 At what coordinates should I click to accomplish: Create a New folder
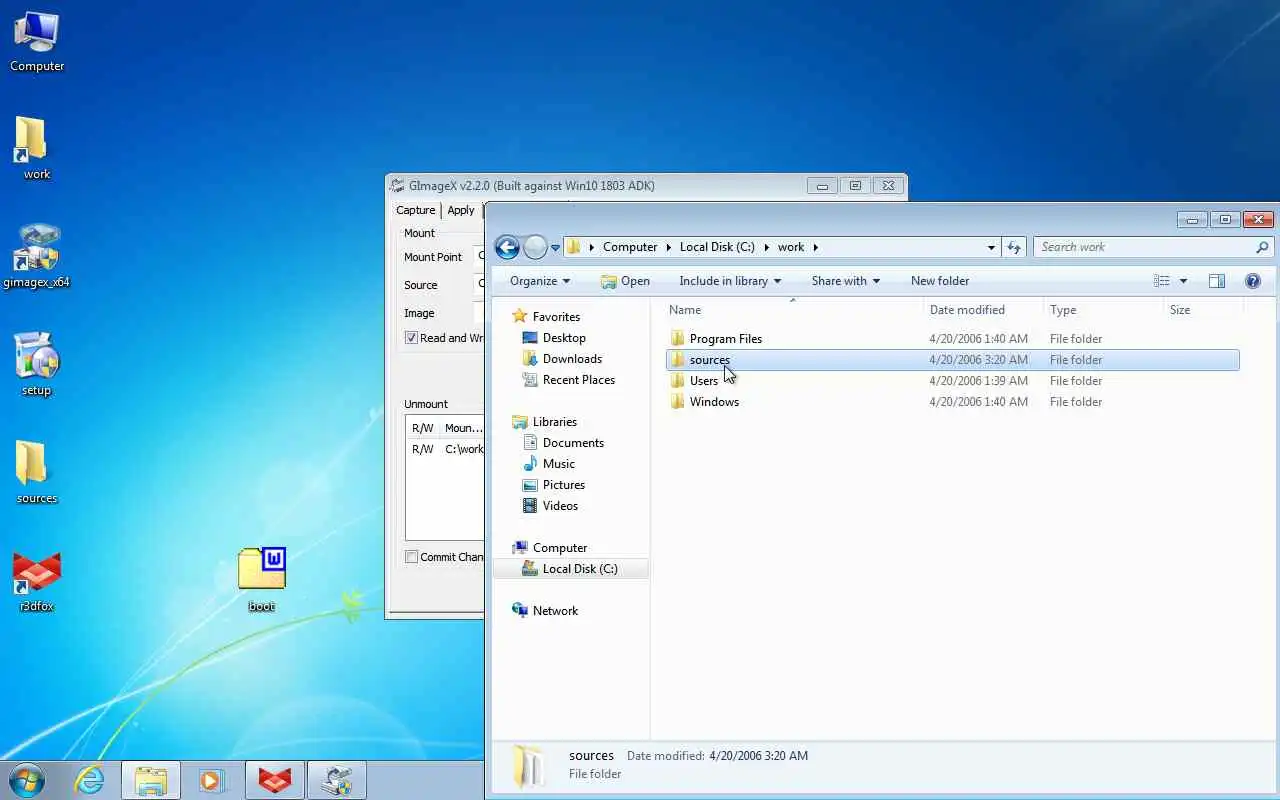tap(940, 281)
